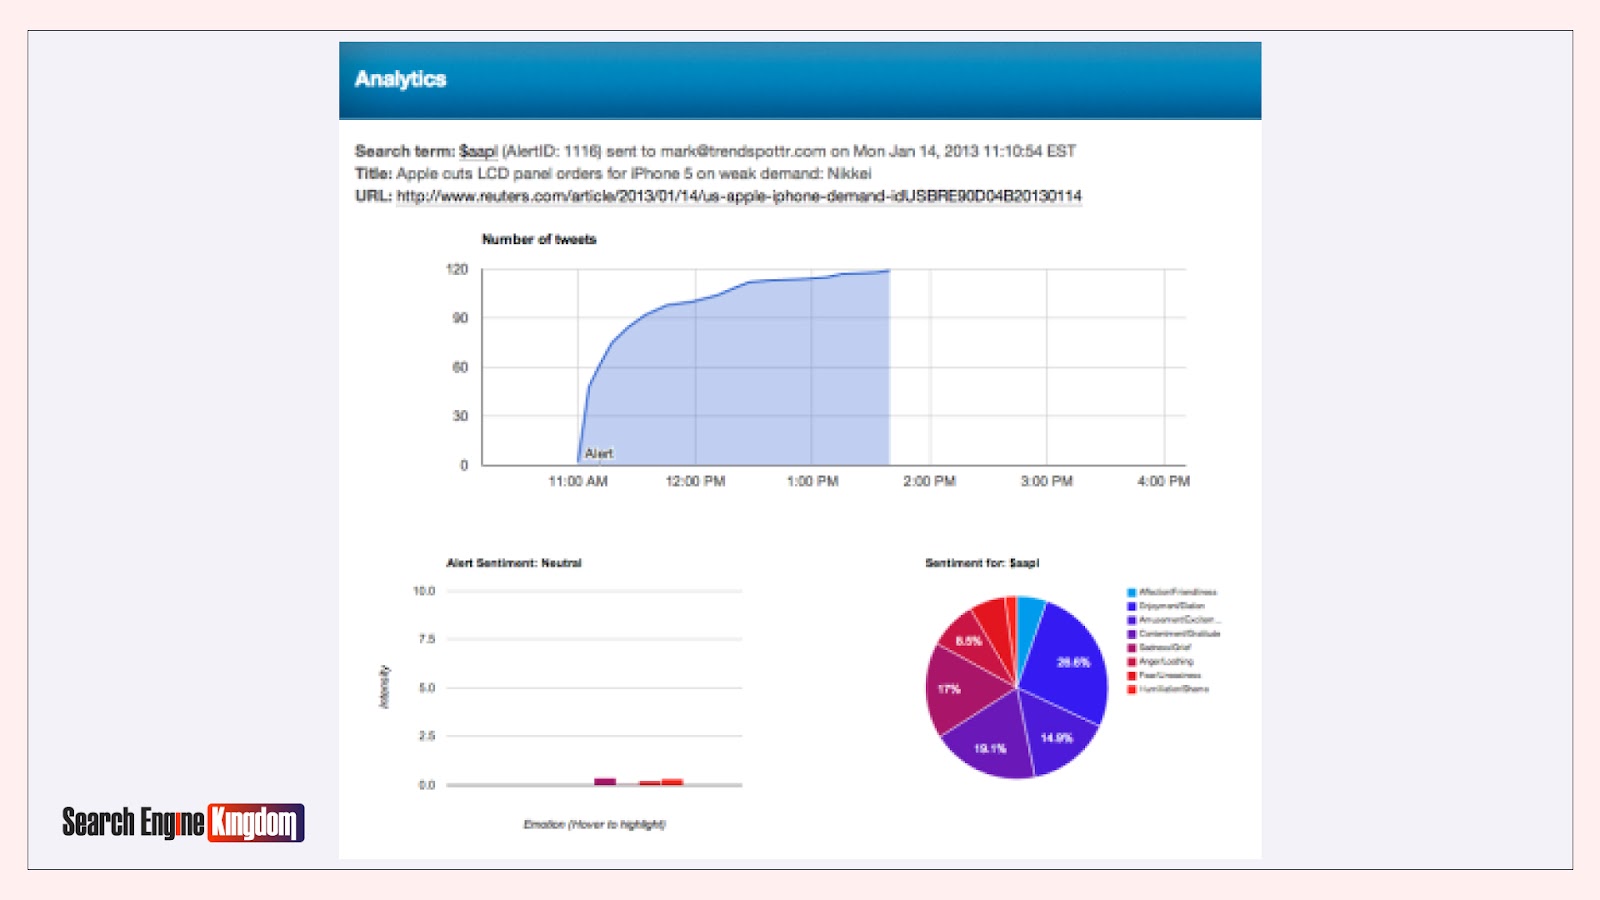The width and height of the screenshot is (1600, 900).
Task: Select the Sadness/Grief legend entry
Action: (x=1159, y=647)
